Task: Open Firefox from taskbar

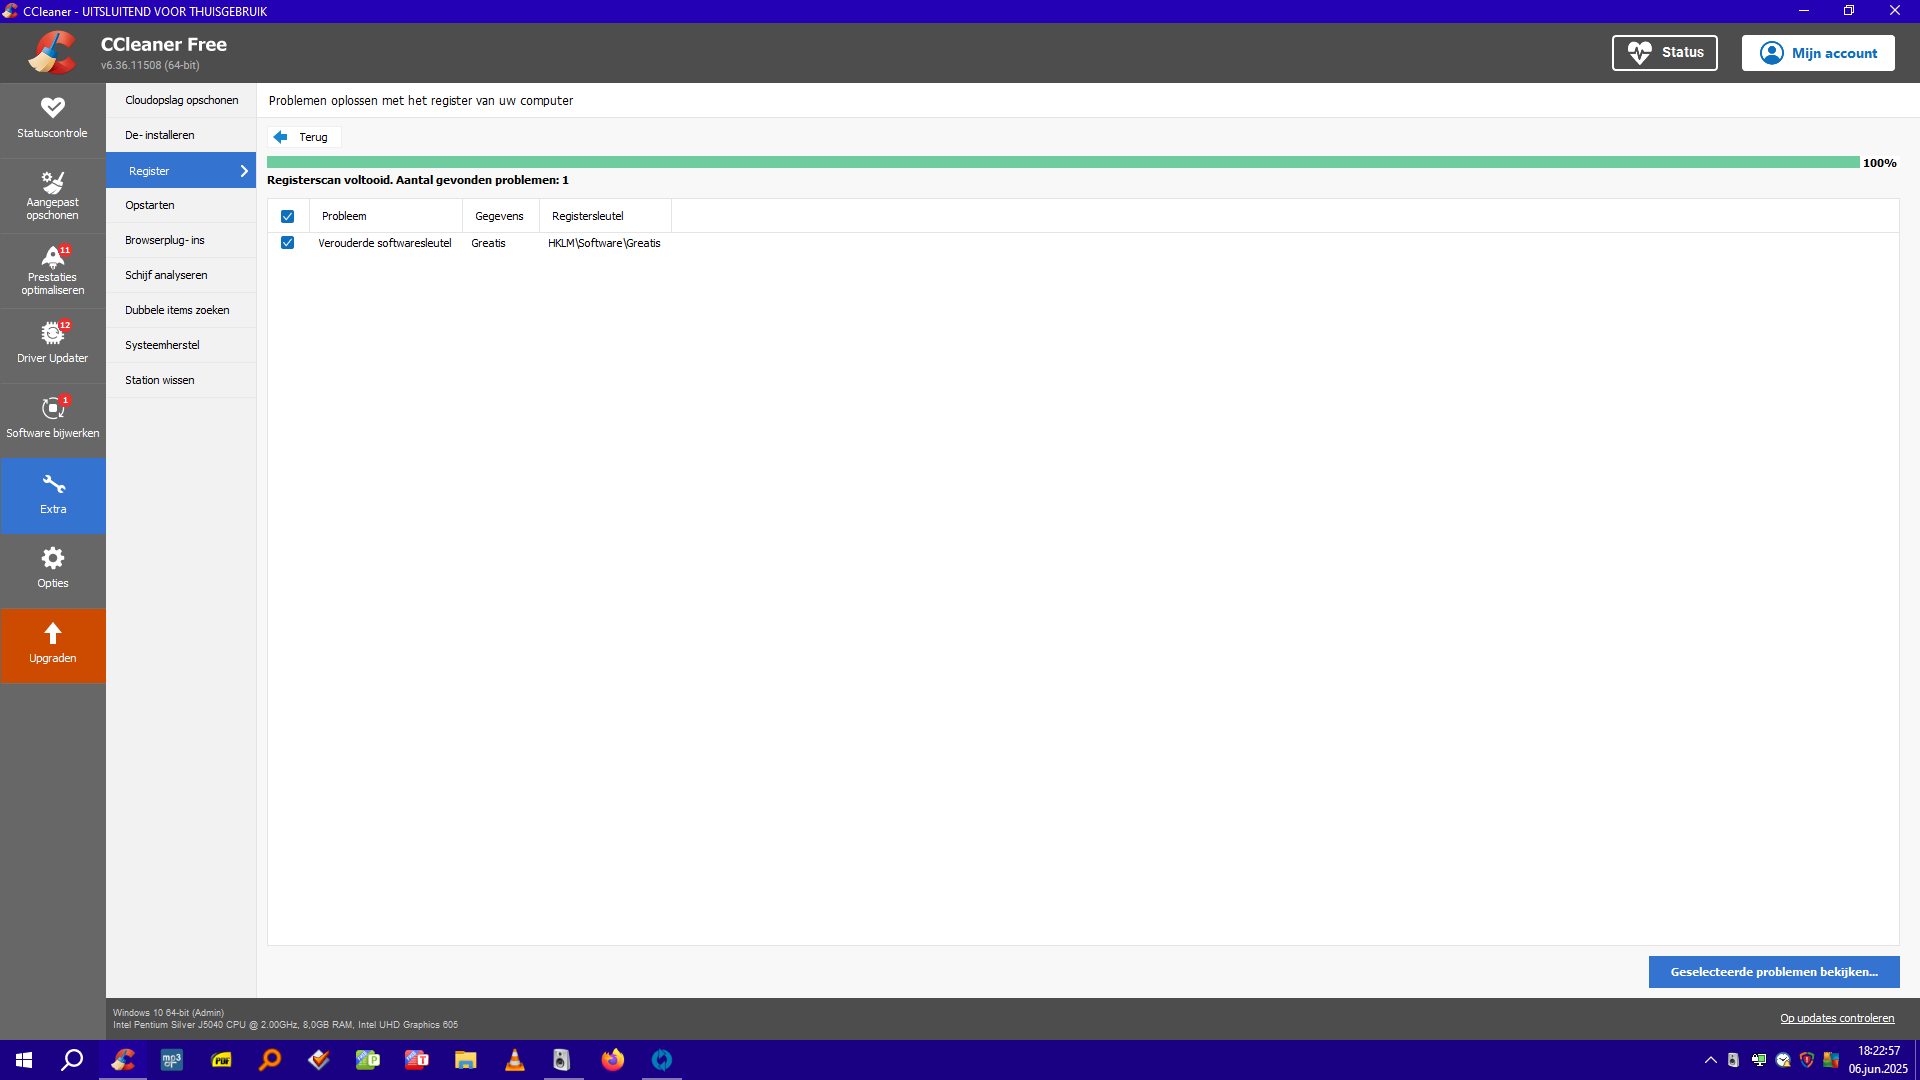Action: coord(613,1060)
